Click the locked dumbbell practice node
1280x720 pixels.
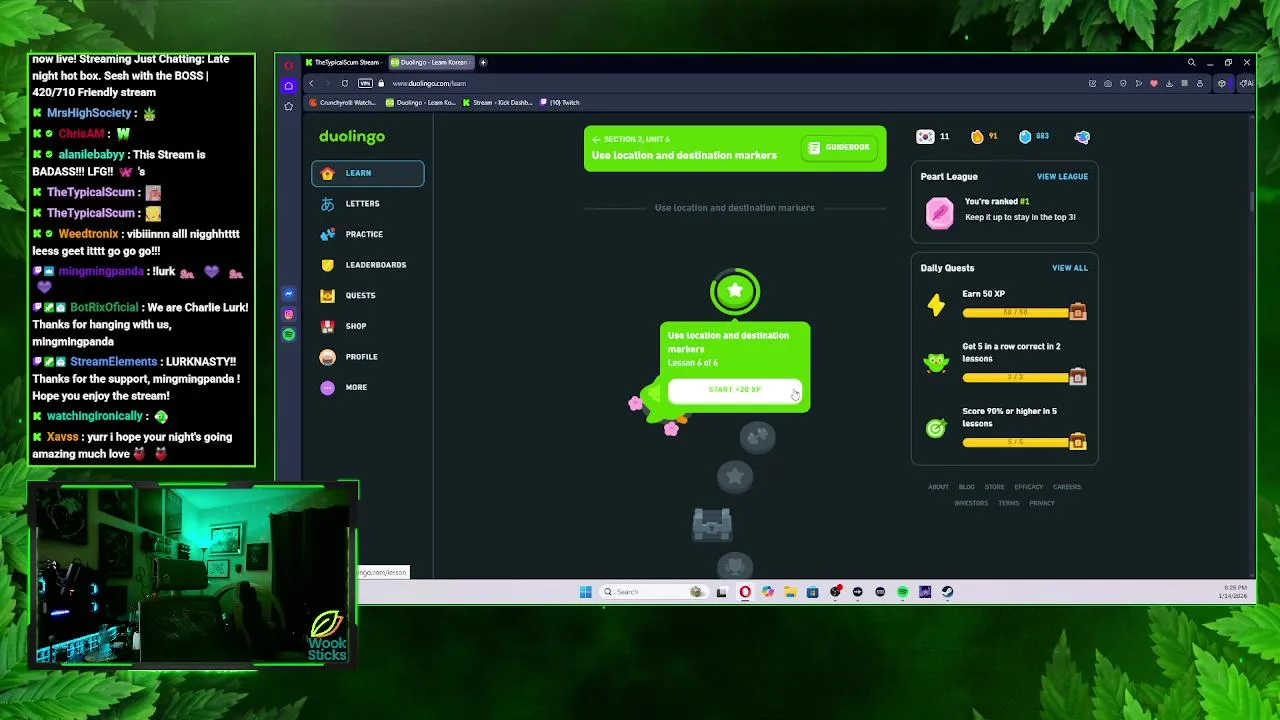757,436
